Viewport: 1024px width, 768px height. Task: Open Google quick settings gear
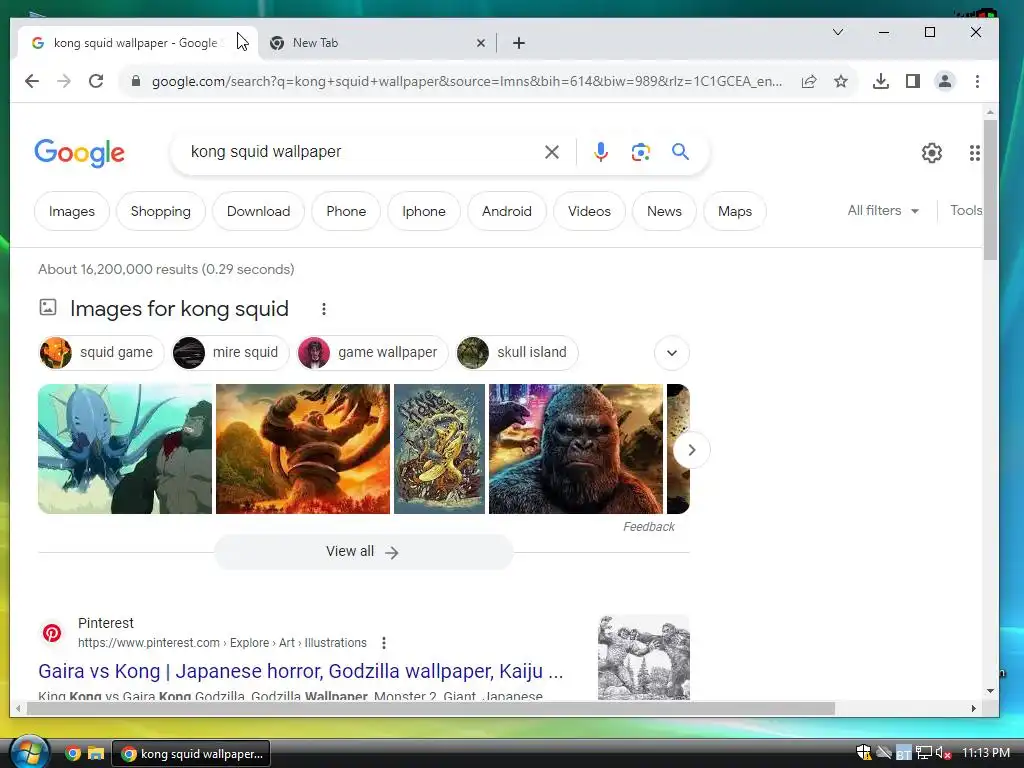tap(931, 153)
